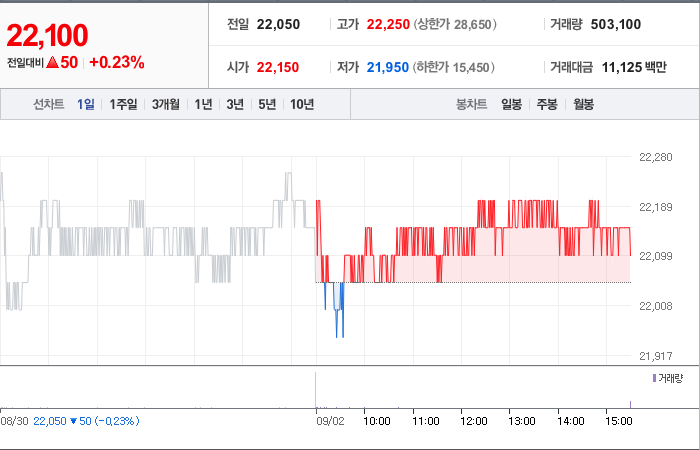Image resolution: width=700 pixels, height=450 pixels.
Task: Click the 전일 value 22,050
Action: 278,24
